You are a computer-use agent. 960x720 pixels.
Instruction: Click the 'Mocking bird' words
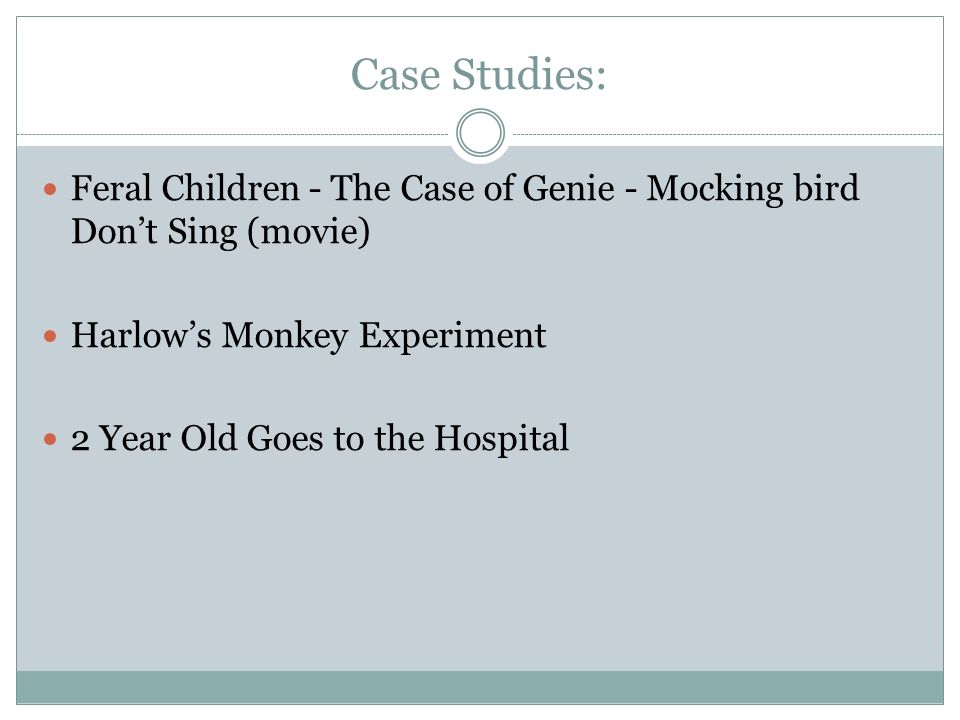click(x=753, y=189)
